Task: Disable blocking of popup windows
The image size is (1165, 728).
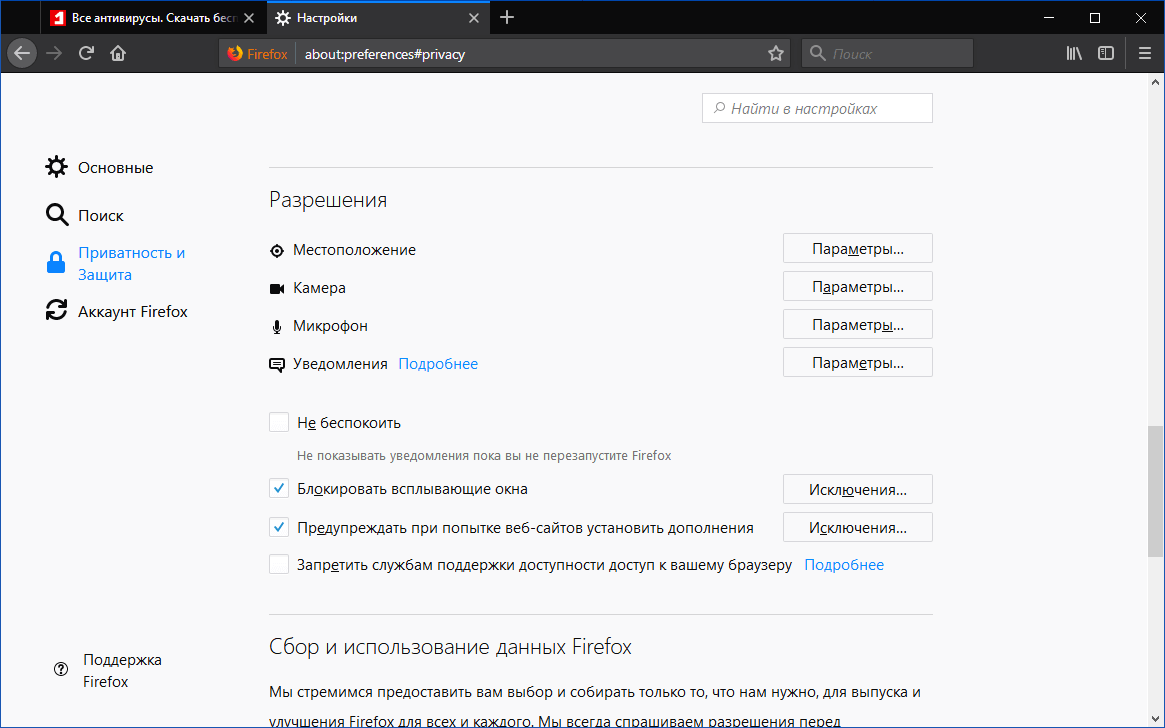Action: point(279,487)
